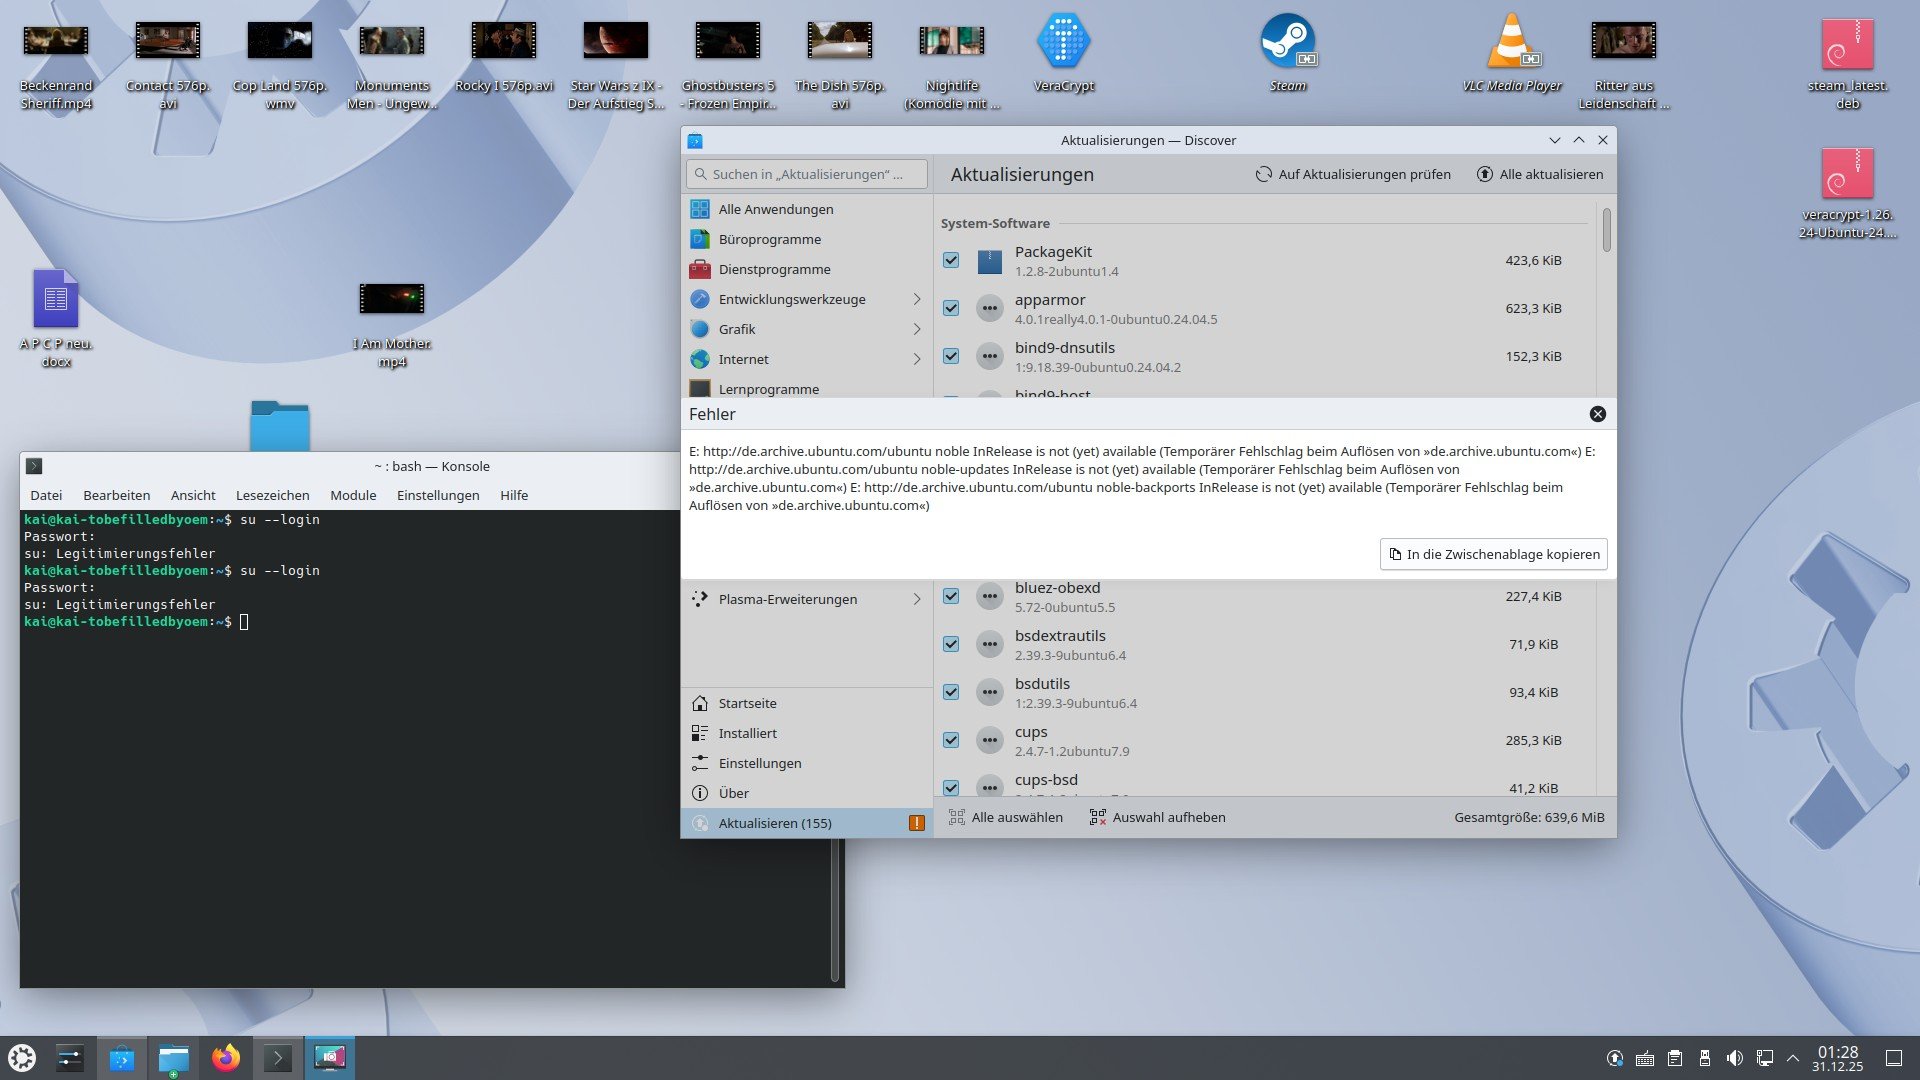Open Einstellungen menu in Konsole
Image resolution: width=1920 pixels, height=1080 pixels.
click(x=437, y=495)
